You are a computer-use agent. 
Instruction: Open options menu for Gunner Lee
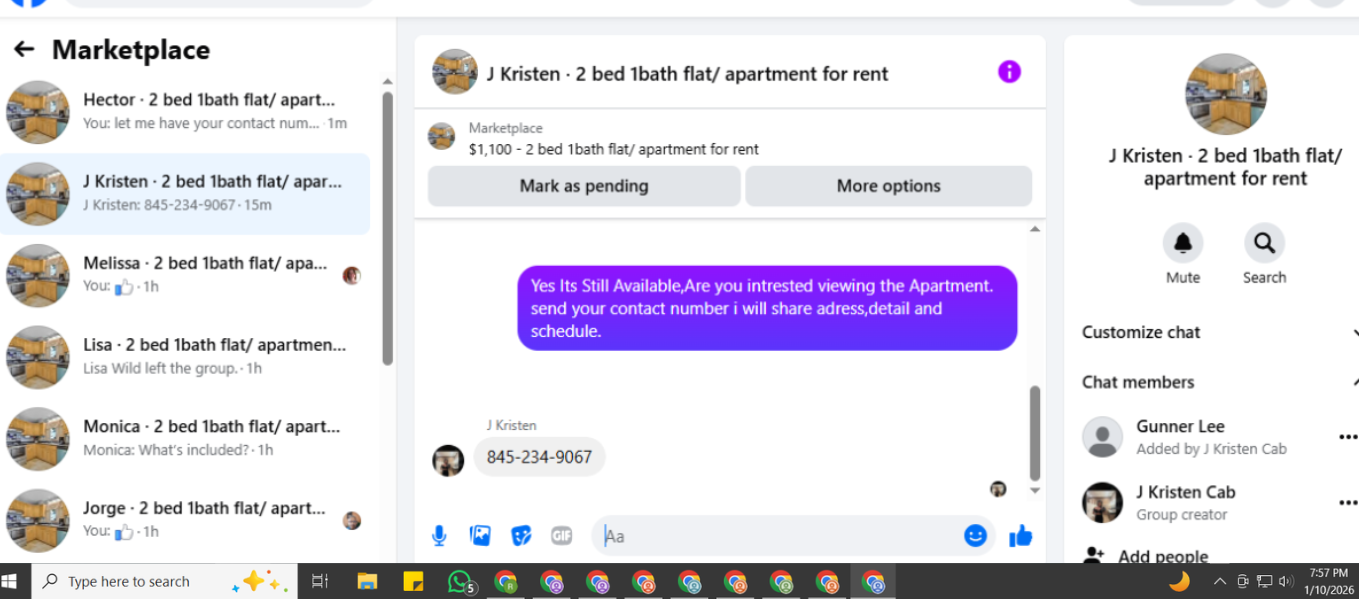(1348, 437)
